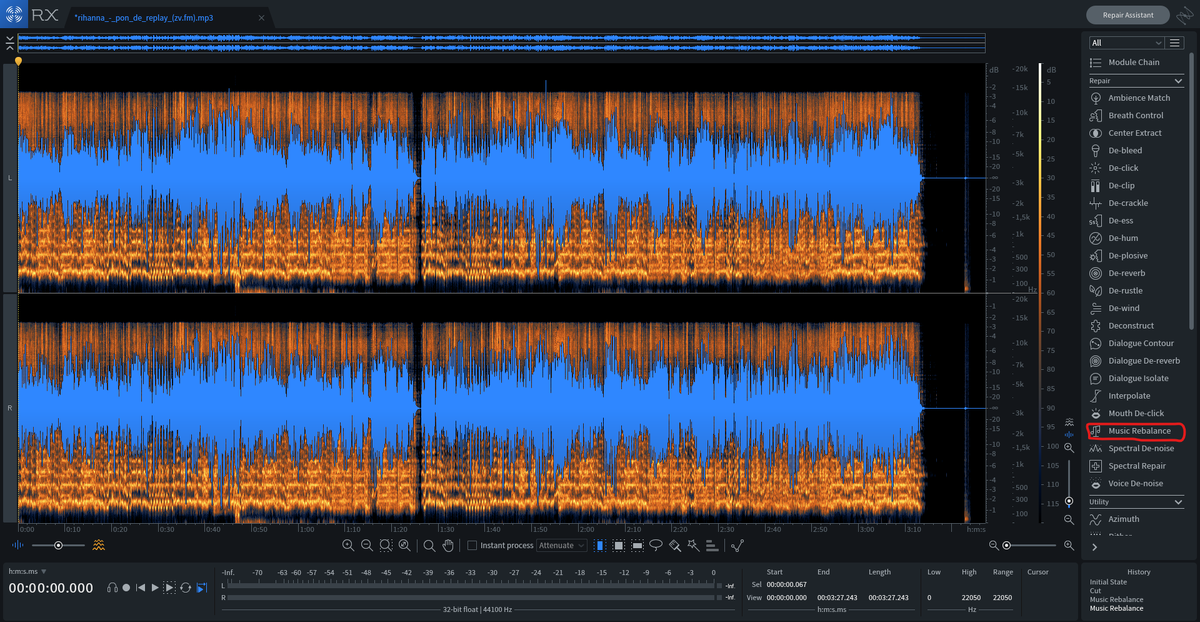Select the latest Music Rebalance history entry
Screen dimensions: 1200x622
pyautogui.click(x=1115, y=608)
